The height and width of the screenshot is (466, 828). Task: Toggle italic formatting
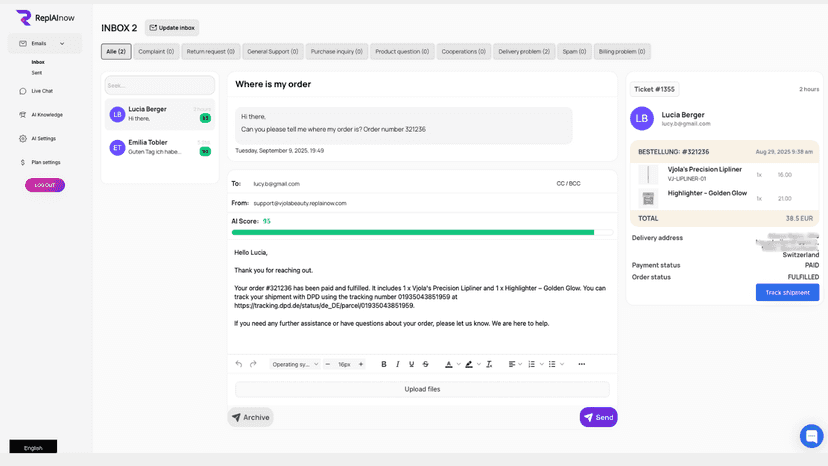(398, 364)
